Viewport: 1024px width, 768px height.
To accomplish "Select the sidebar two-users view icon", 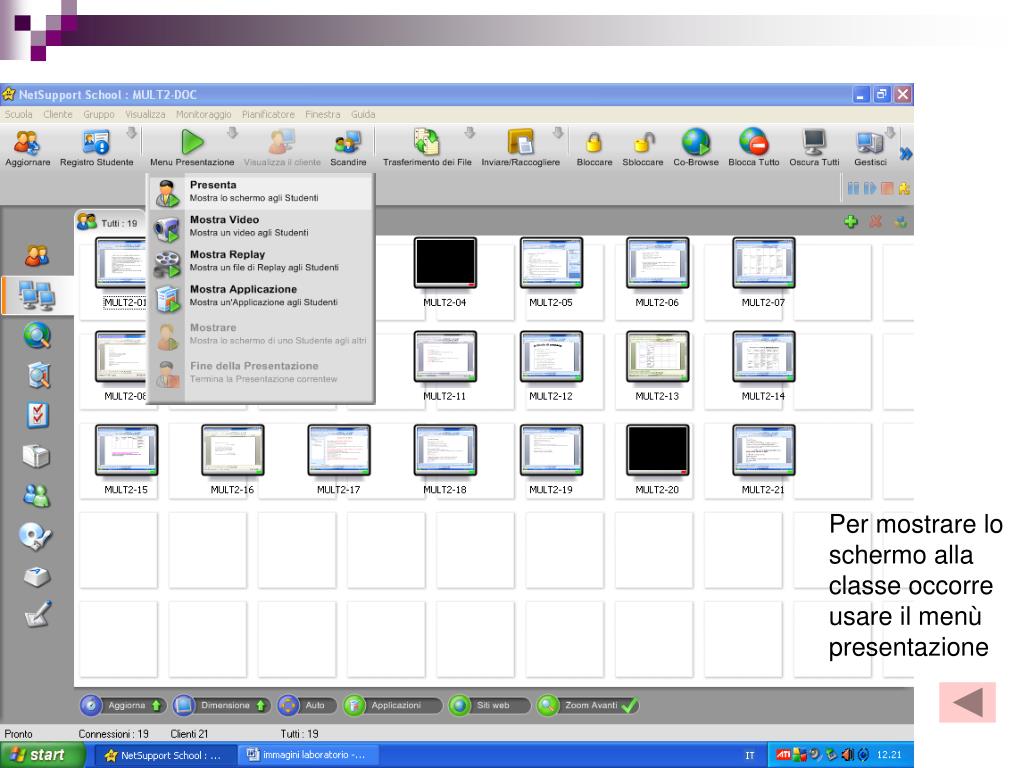I will tap(37, 255).
